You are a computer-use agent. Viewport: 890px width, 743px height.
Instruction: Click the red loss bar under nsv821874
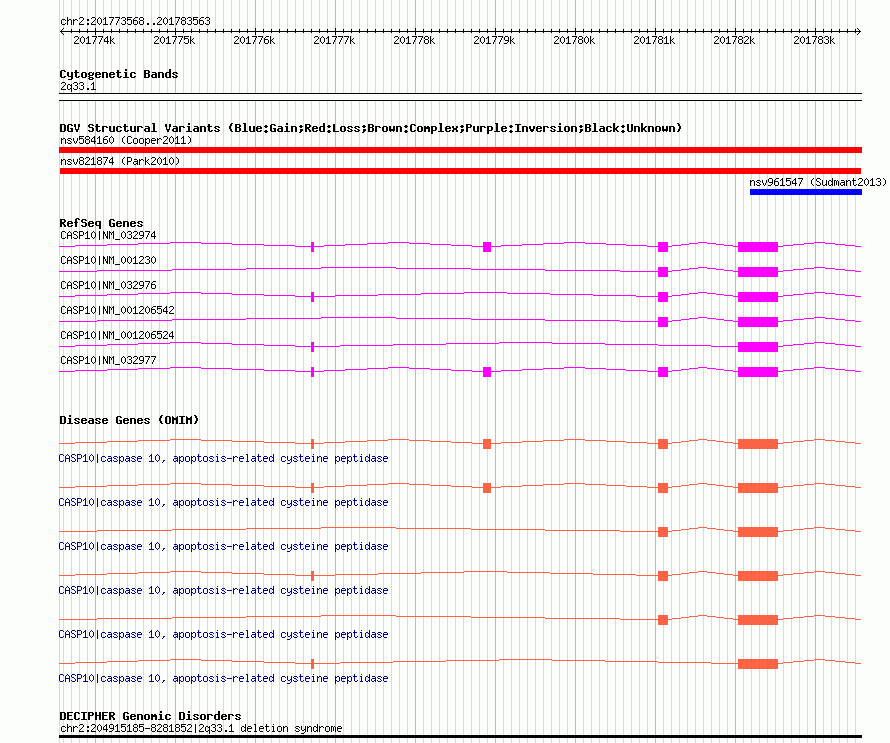[460, 171]
